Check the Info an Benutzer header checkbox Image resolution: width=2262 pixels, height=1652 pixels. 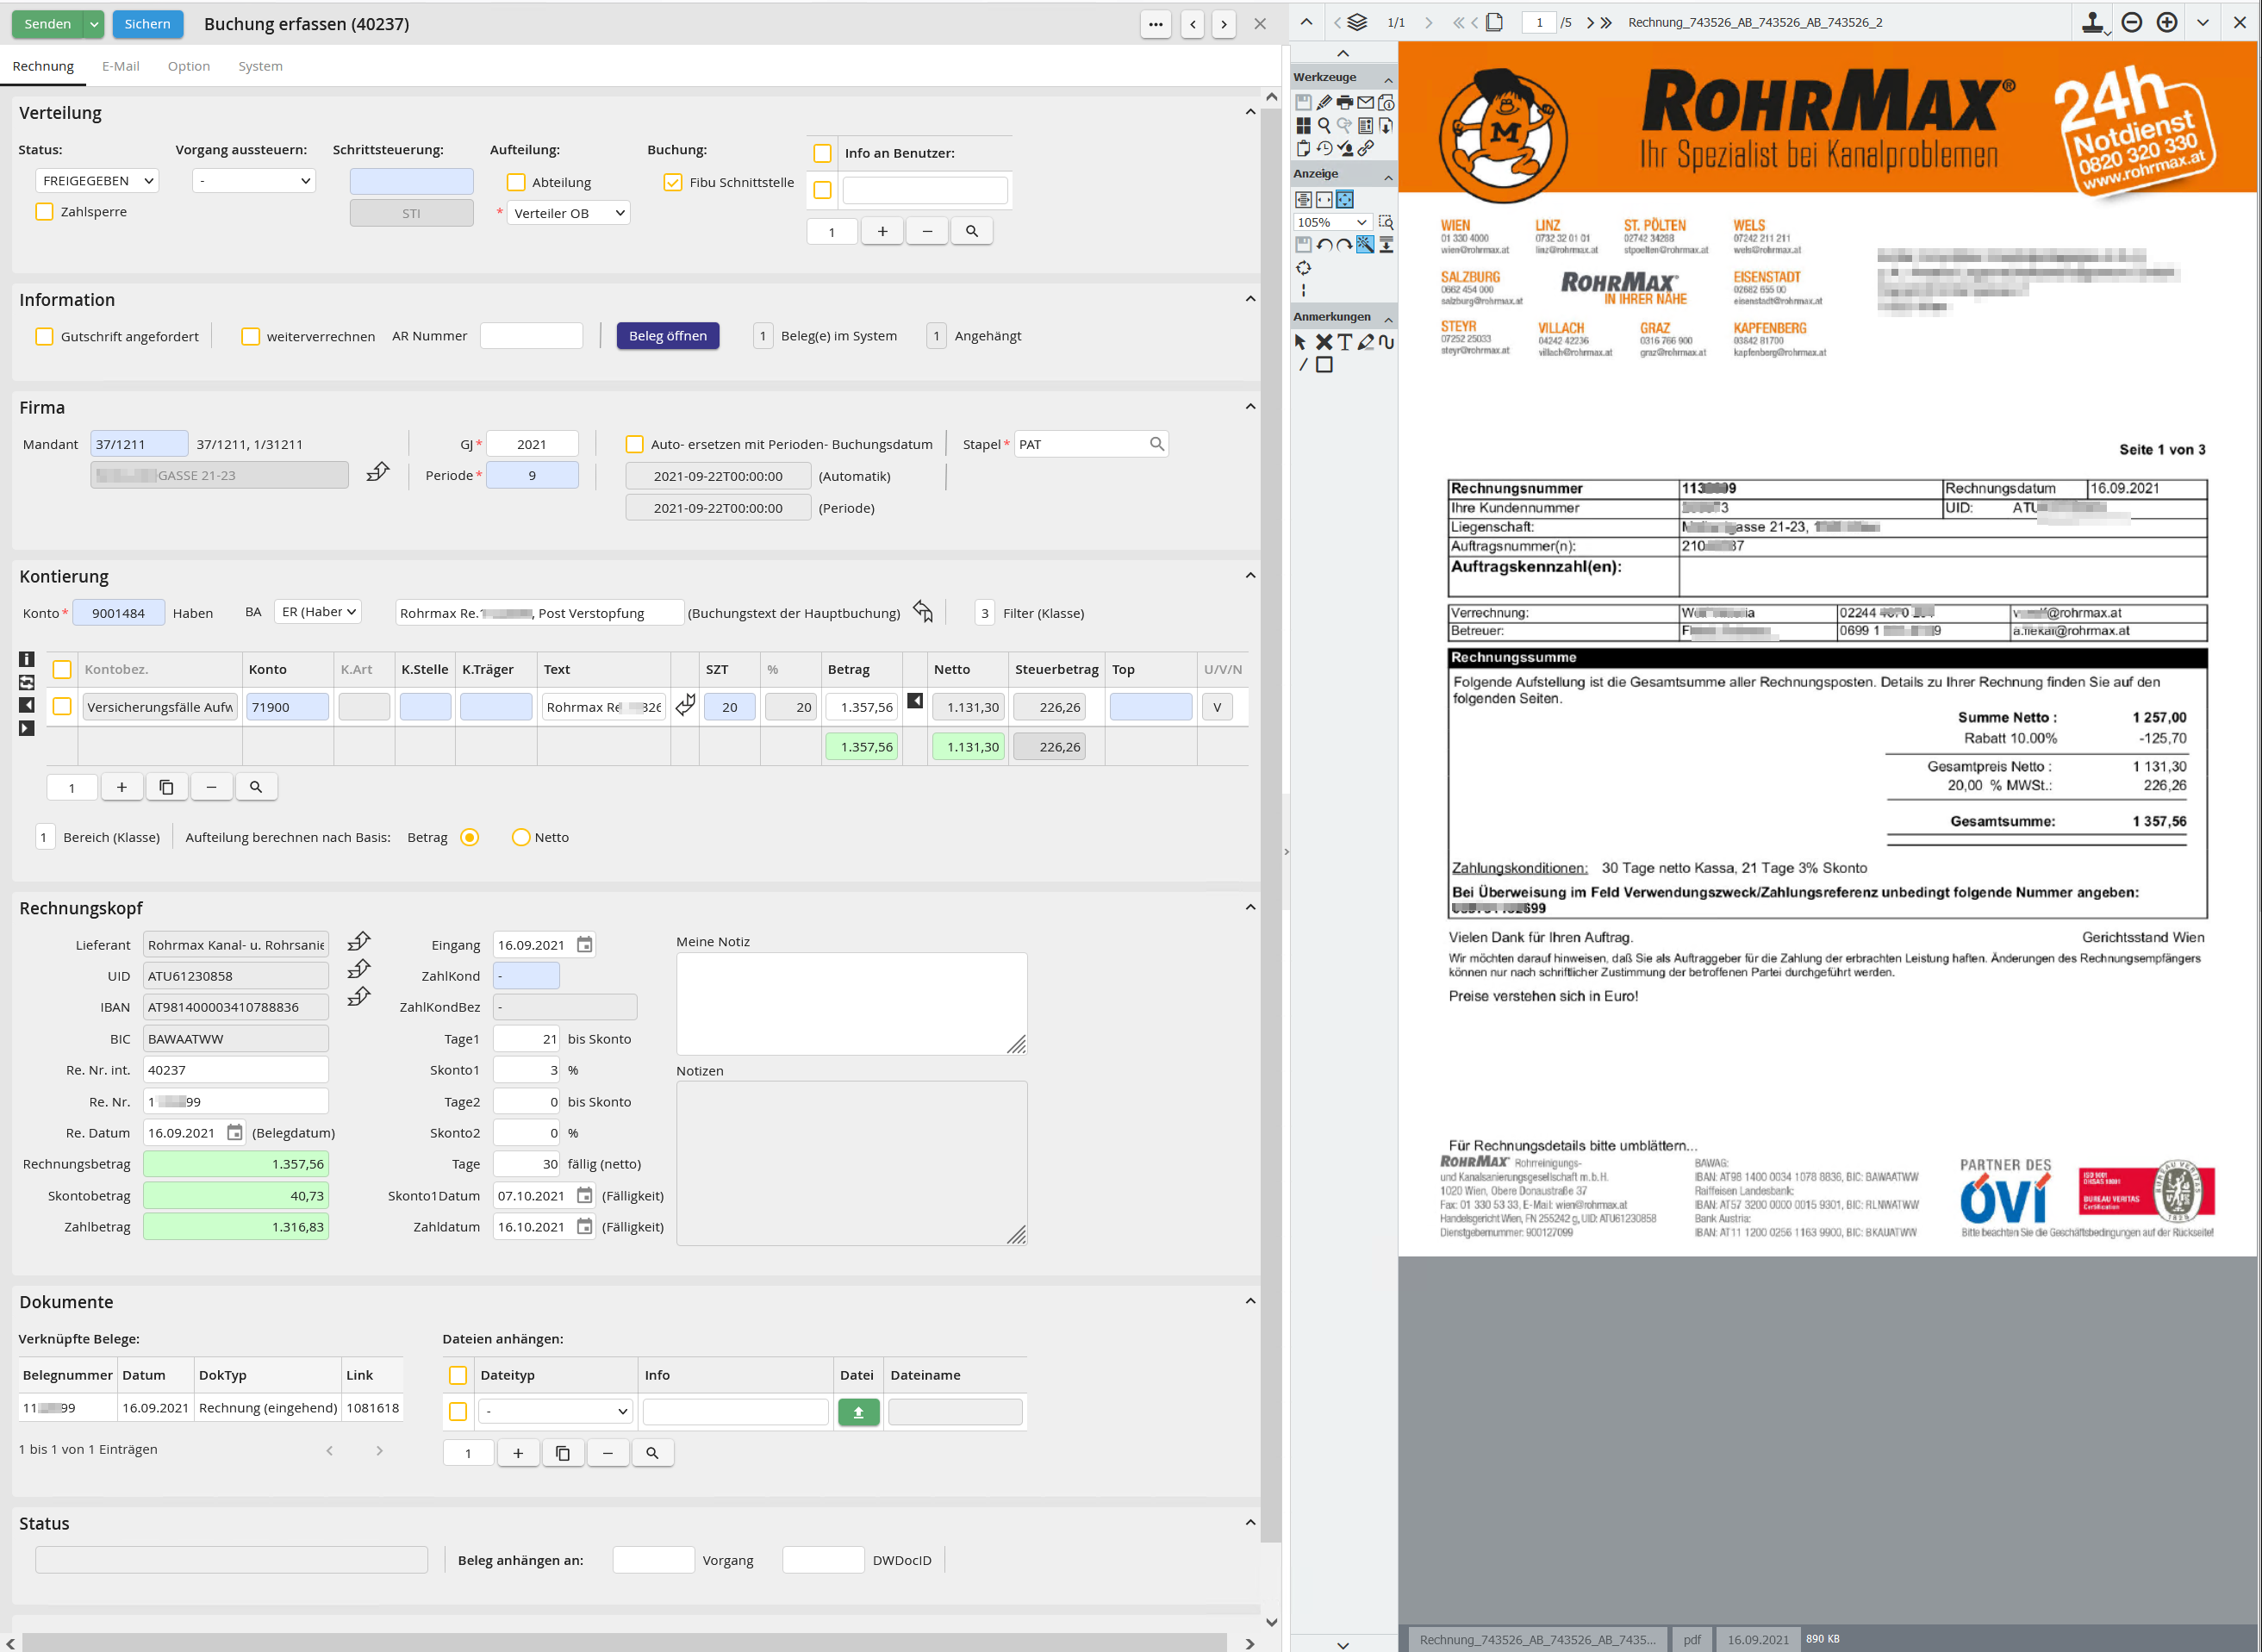(x=822, y=153)
